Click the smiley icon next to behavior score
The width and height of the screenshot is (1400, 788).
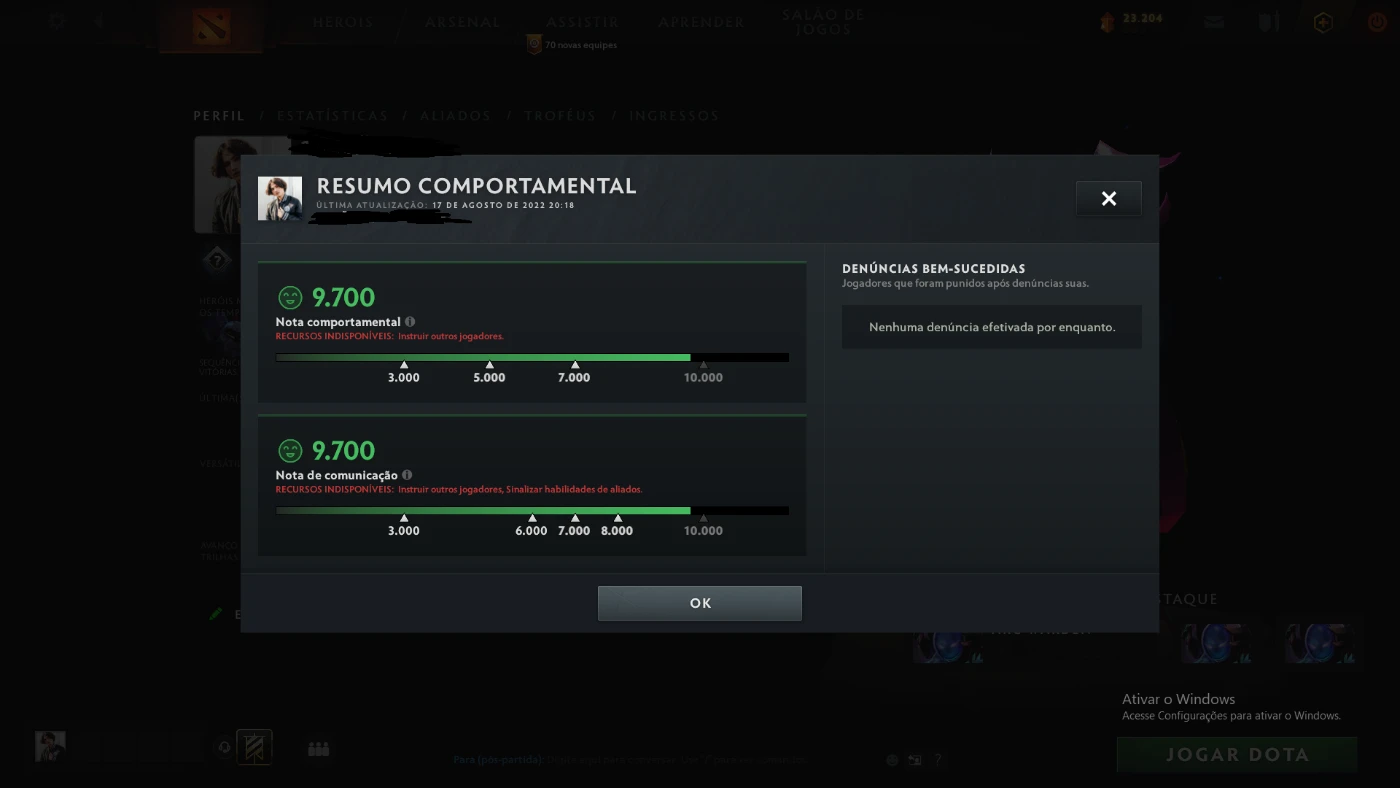click(290, 298)
